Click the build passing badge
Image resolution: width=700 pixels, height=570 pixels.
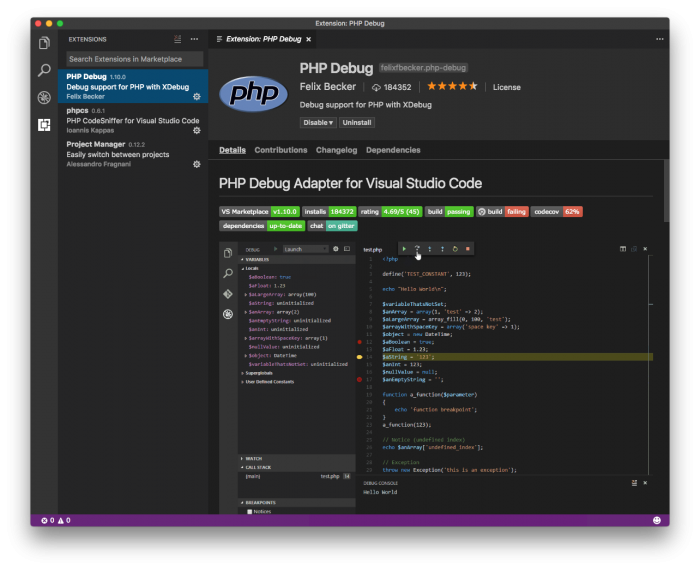click(449, 212)
